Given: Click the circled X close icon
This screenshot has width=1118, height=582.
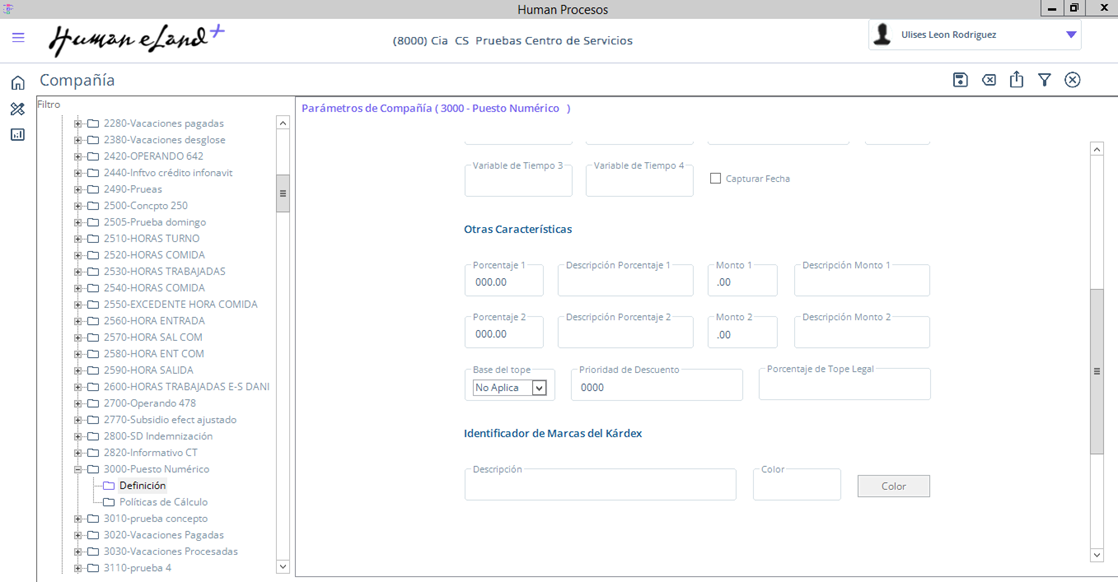Looking at the screenshot, I should 1072,80.
